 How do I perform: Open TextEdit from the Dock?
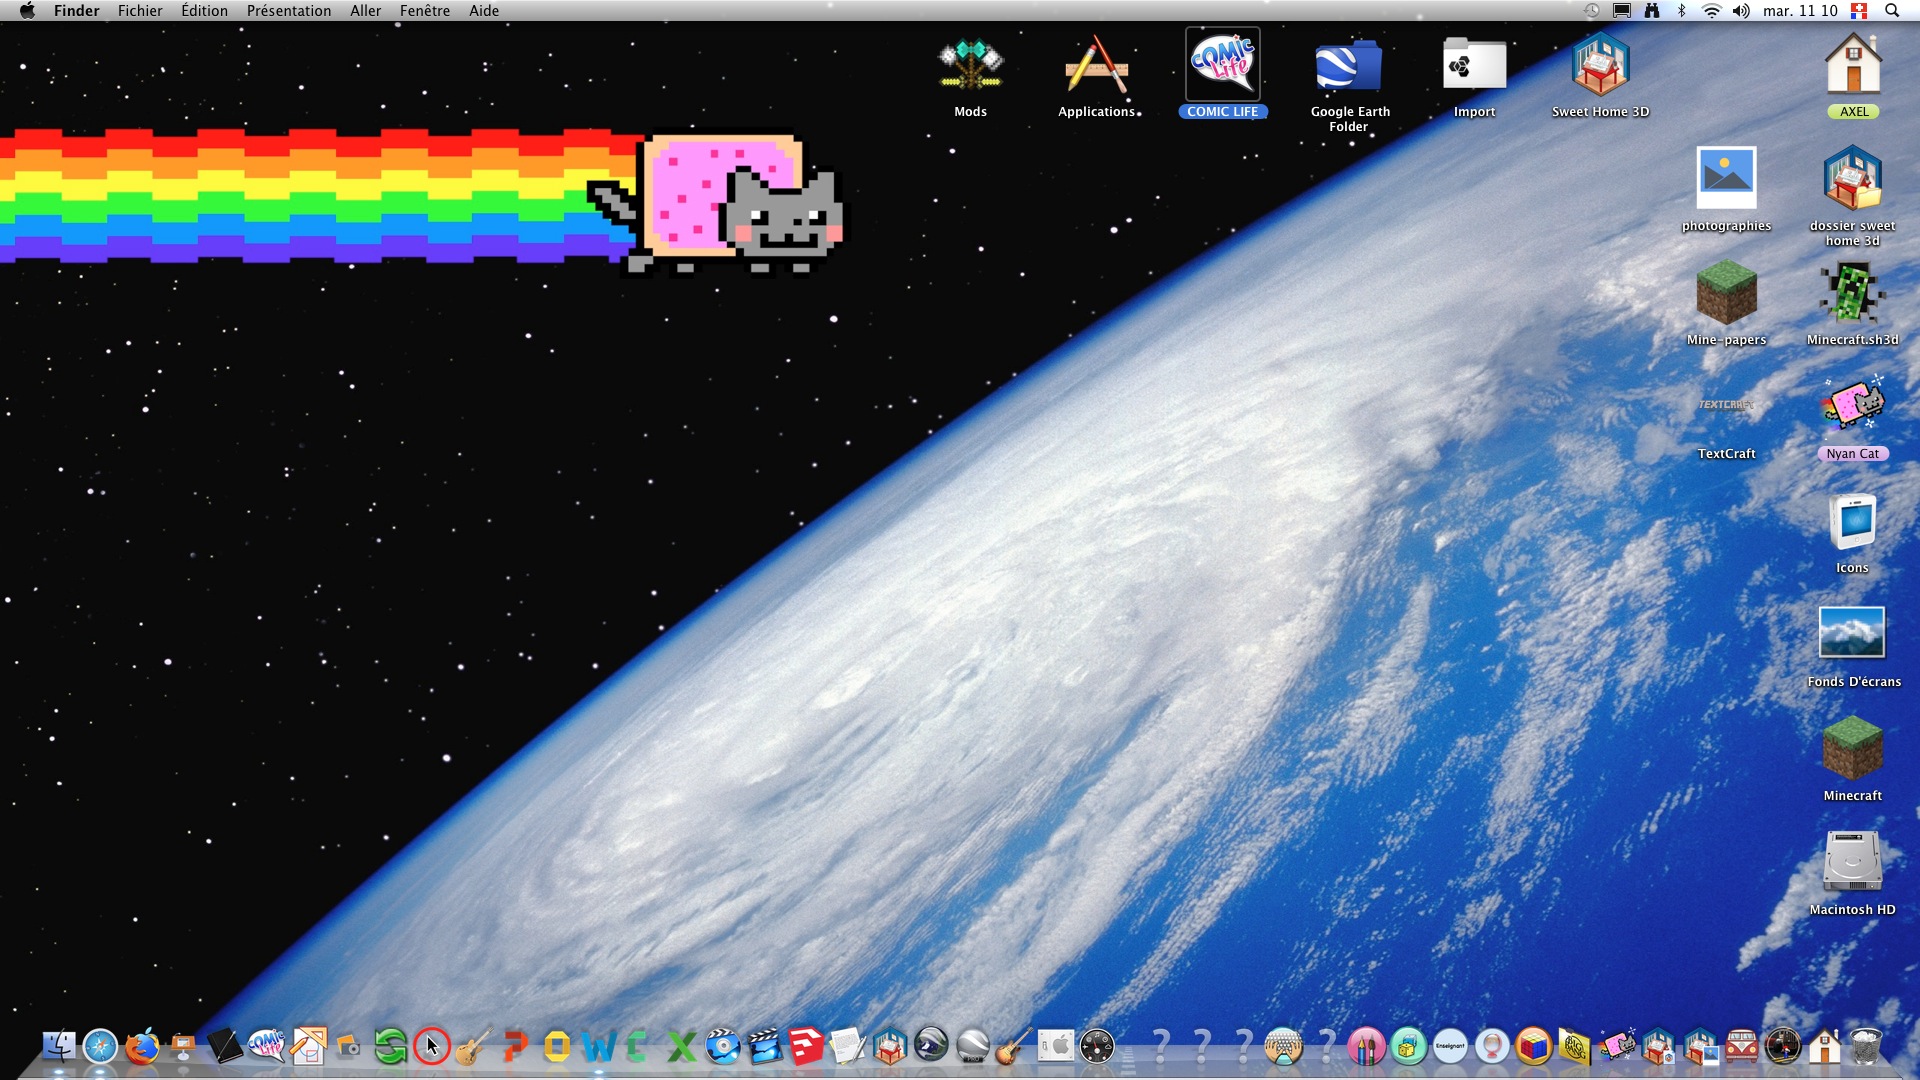[847, 1047]
